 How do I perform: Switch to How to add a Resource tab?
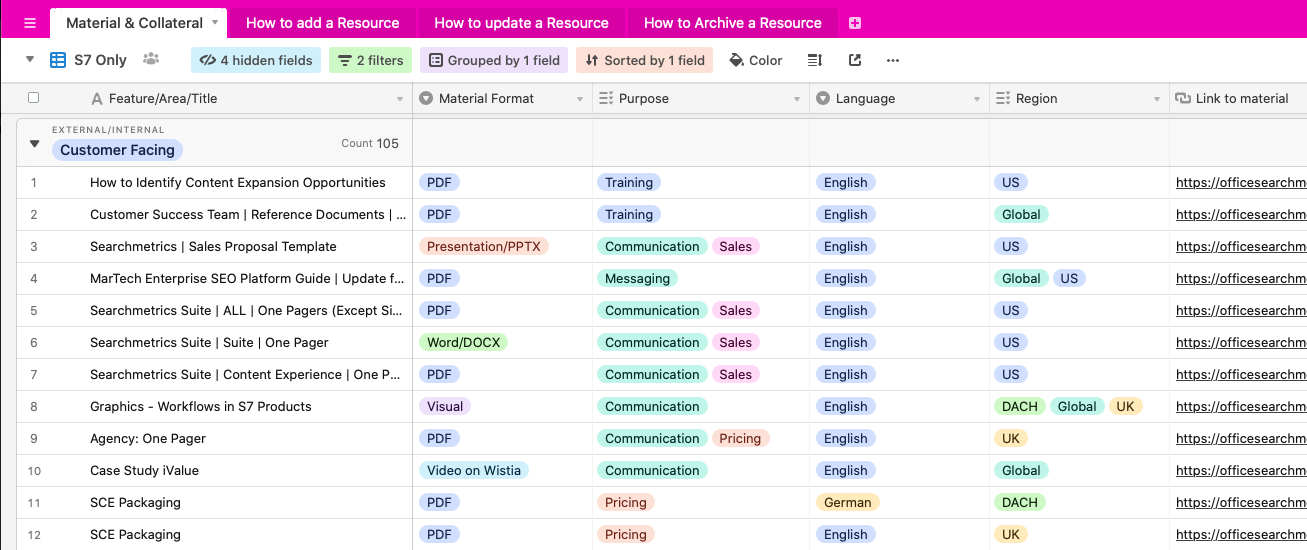click(x=322, y=23)
